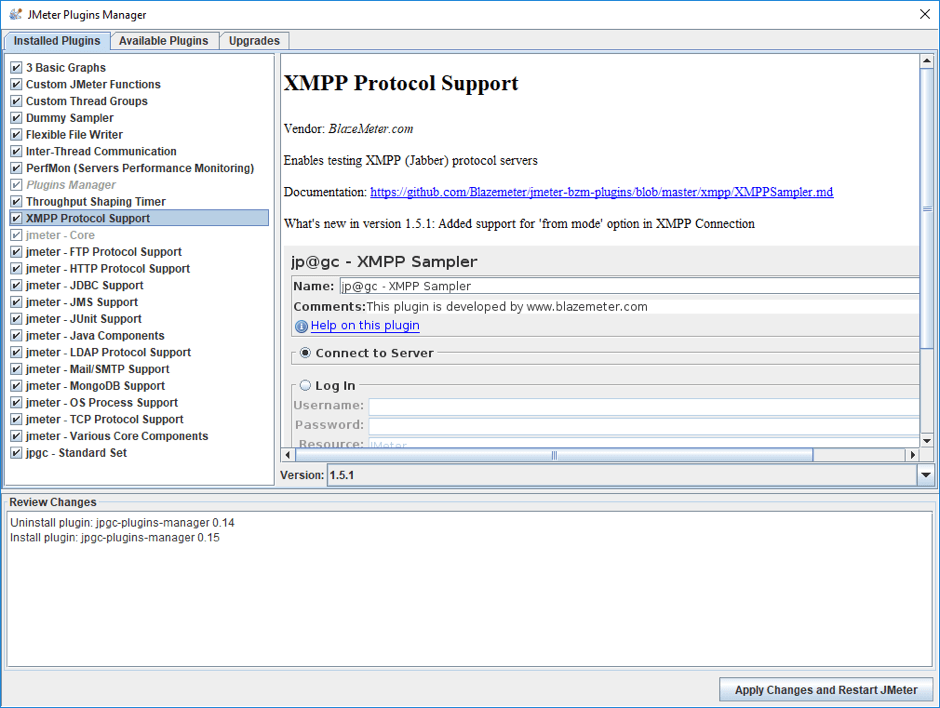This screenshot has width=940, height=708.
Task: Close the JMeter Plugins Manager window
Action: 925,14
